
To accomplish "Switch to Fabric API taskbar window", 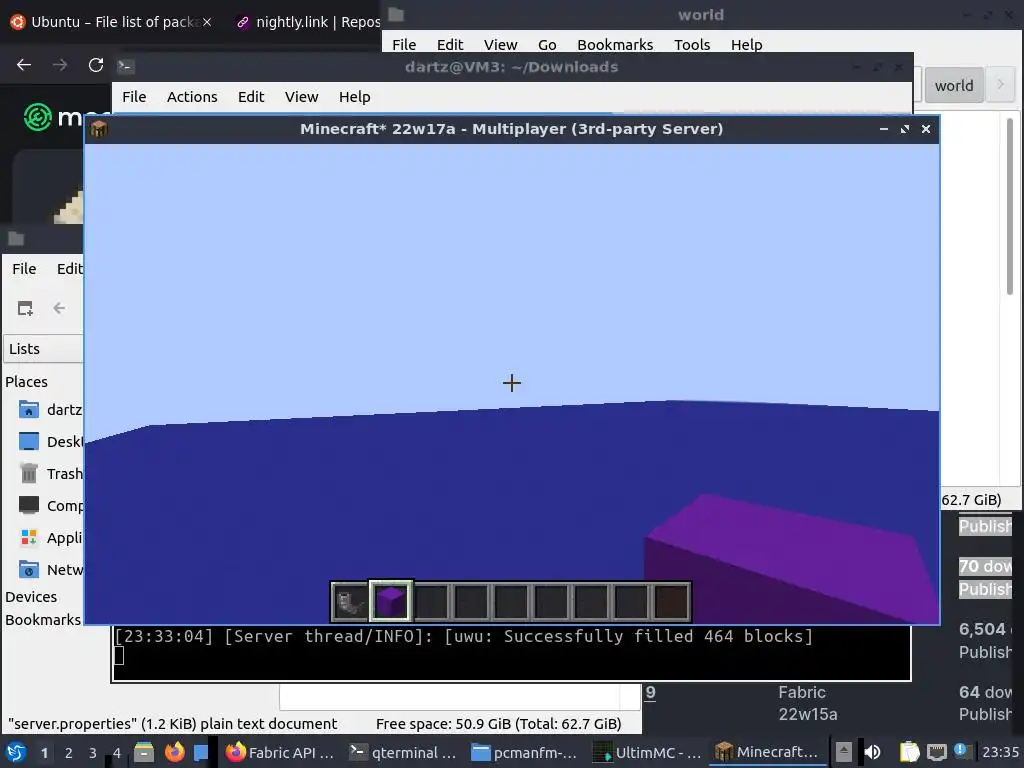I will tap(281, 752).
